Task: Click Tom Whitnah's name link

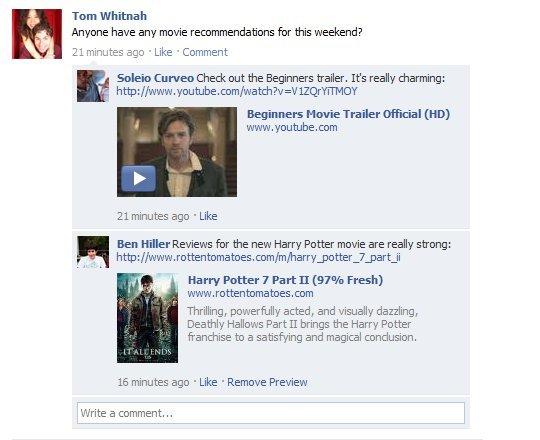Action: pos(110,16)
